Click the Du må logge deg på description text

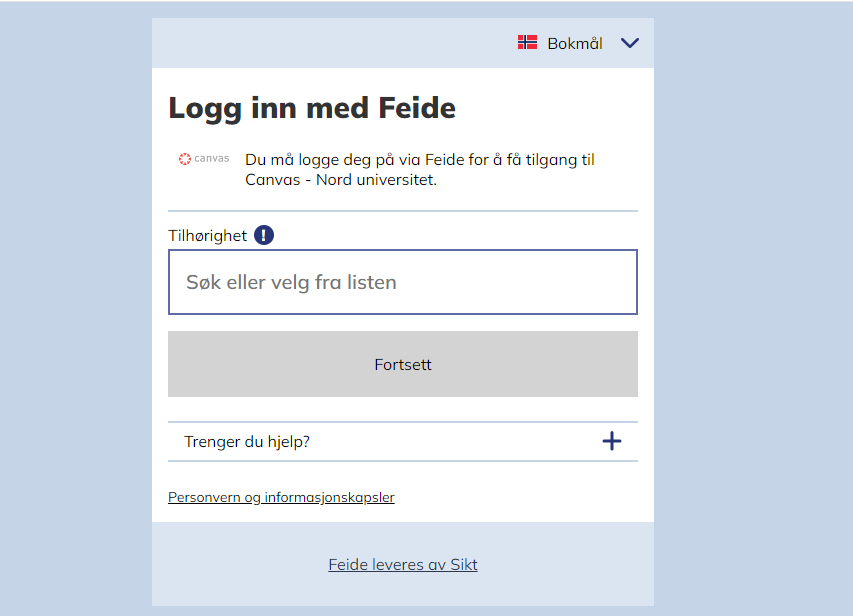coord(420,169)
